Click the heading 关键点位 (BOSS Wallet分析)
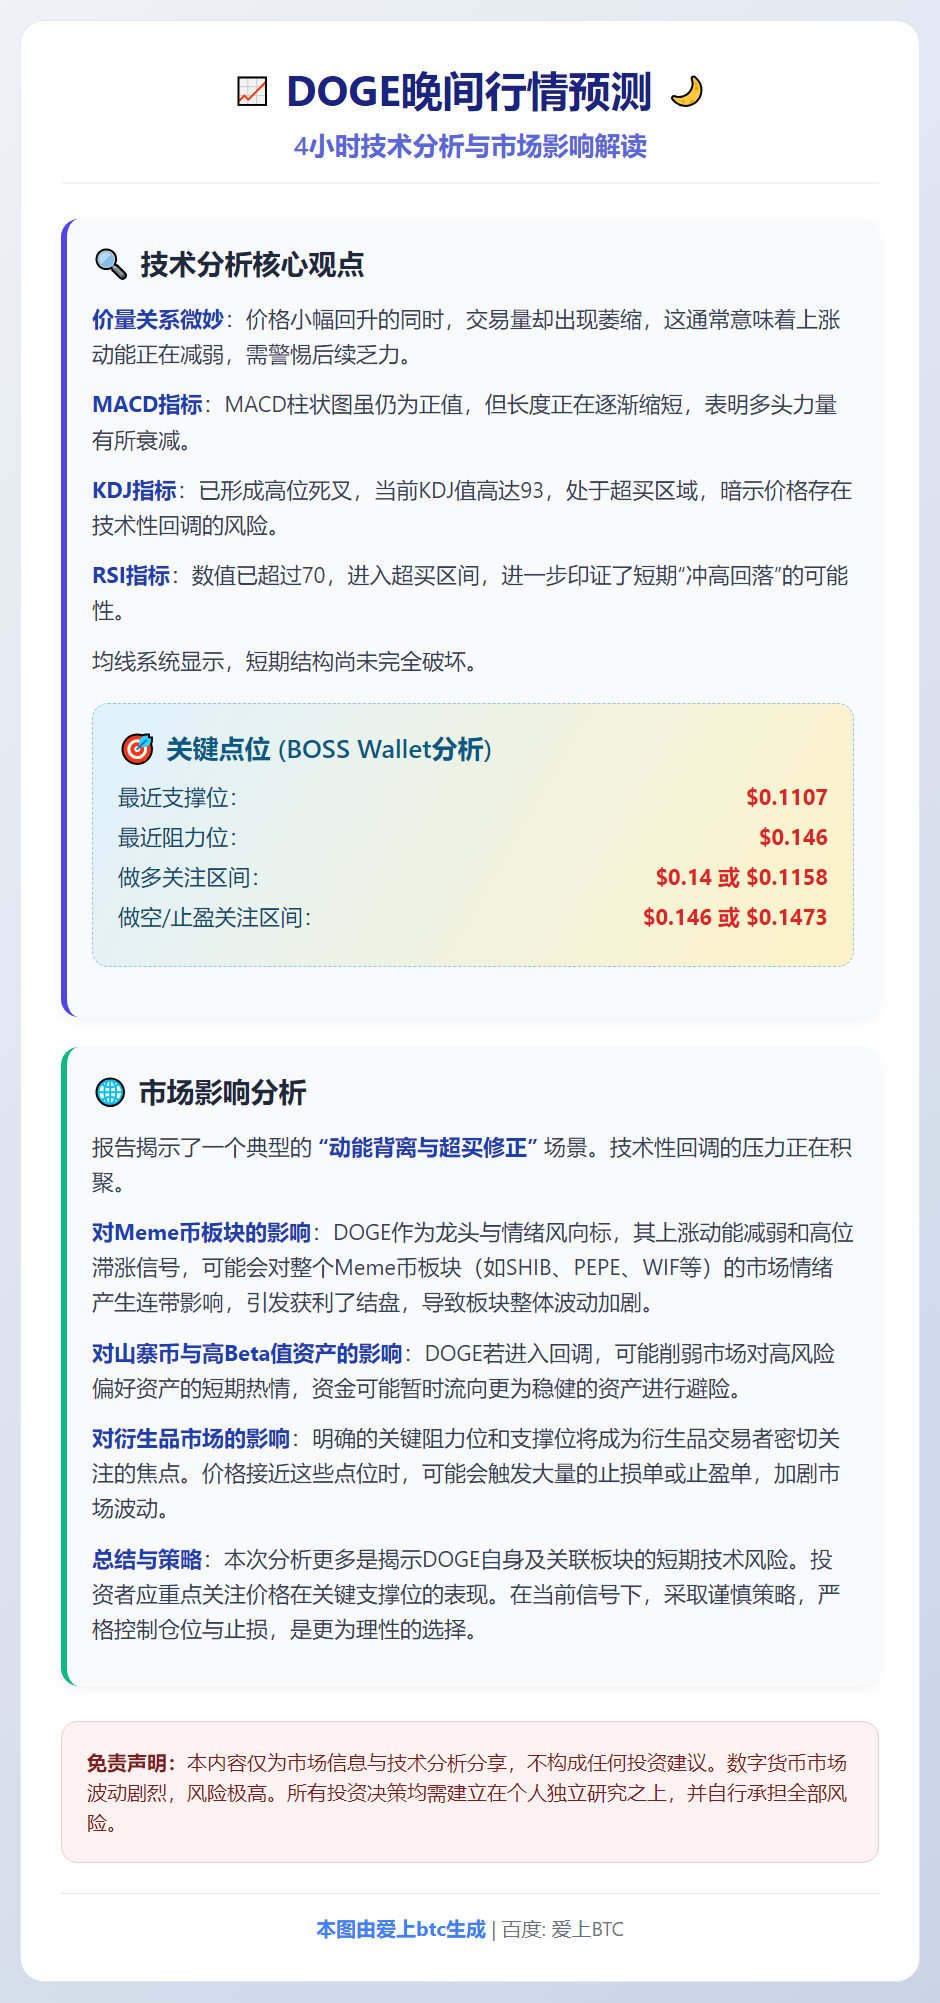This screenshot has width=940, height=2003. [329, 749]
